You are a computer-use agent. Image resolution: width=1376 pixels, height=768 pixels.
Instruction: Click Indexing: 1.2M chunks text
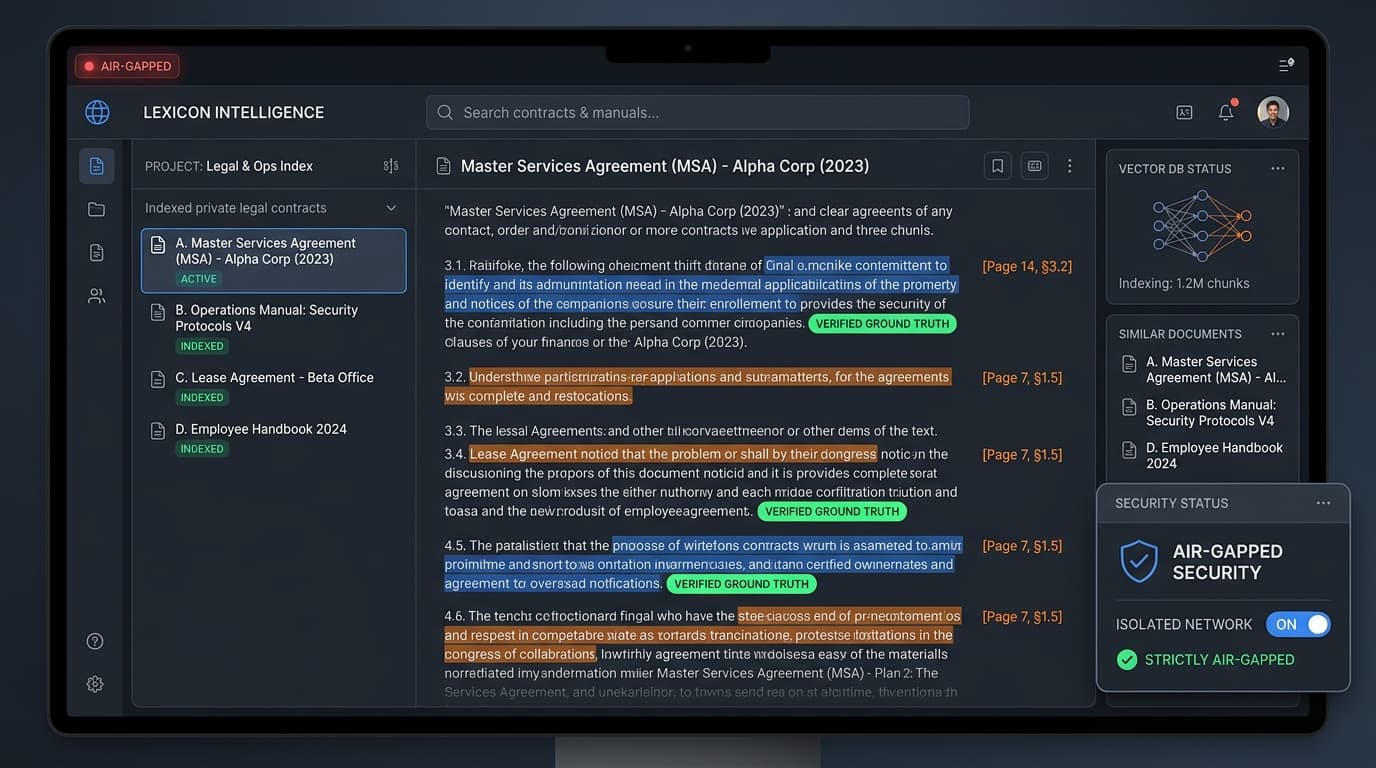pyautogui.click(x=1184, y=283)
